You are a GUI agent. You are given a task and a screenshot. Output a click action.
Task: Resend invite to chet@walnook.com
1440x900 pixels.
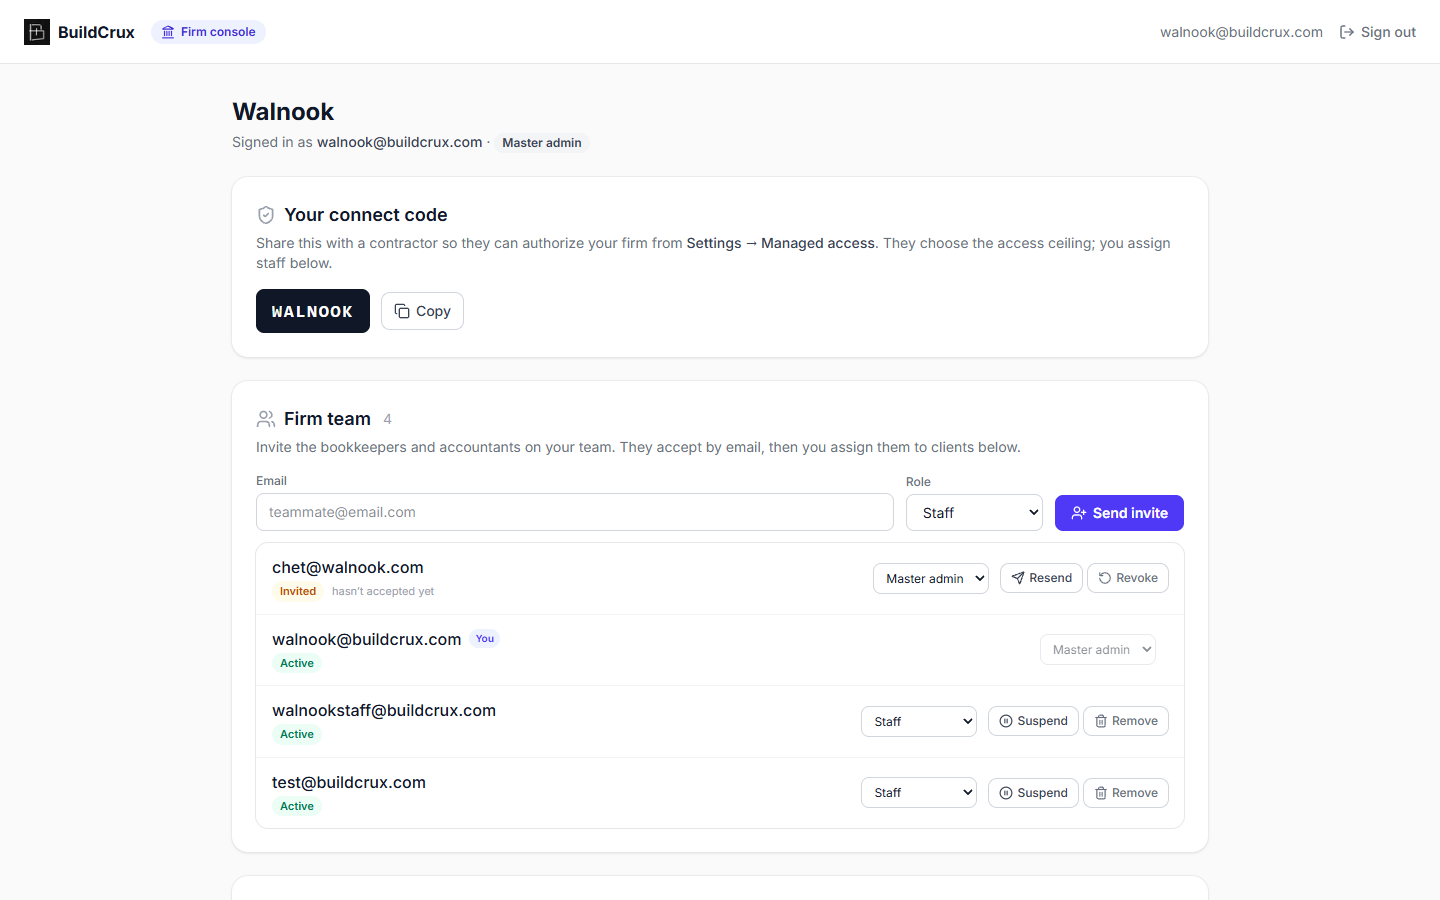[1041, 578]
